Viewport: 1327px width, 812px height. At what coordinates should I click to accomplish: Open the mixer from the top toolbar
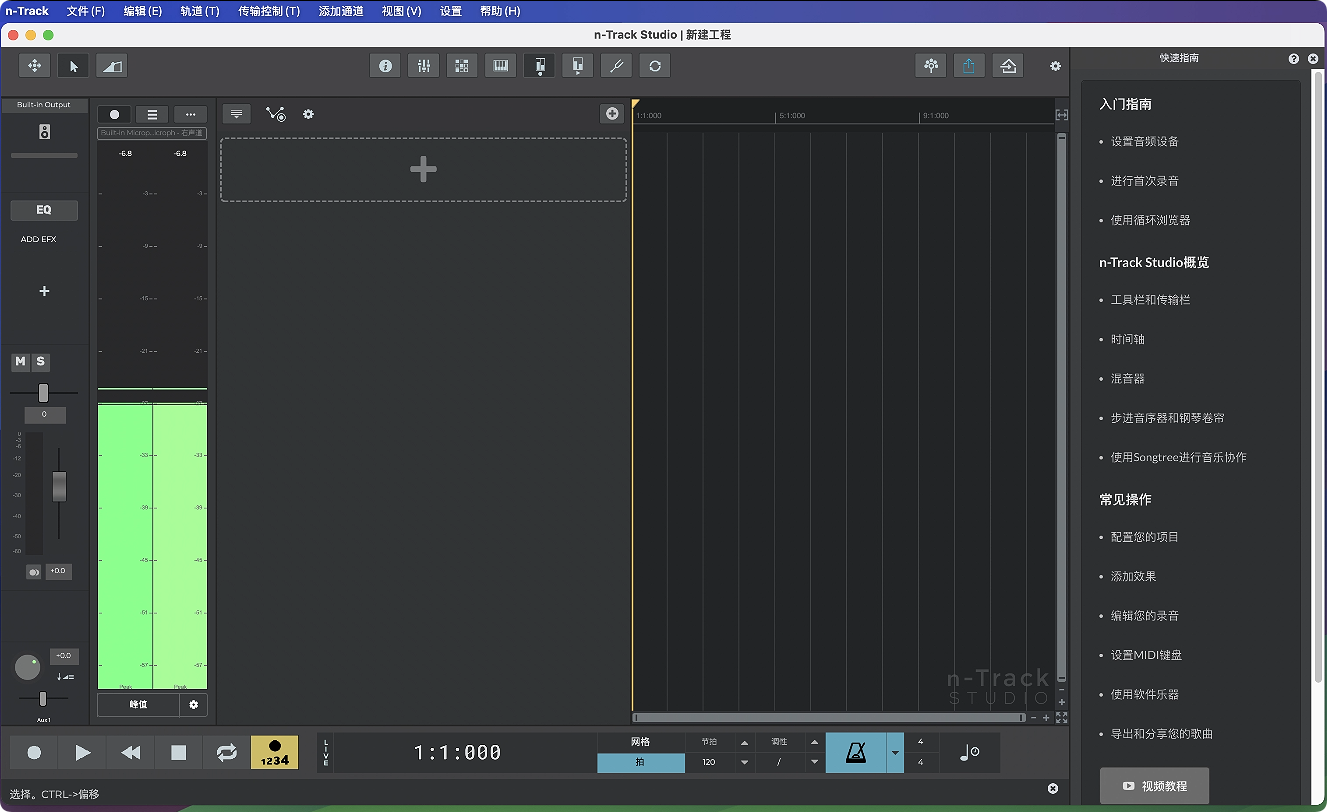[x=423, y=66]
